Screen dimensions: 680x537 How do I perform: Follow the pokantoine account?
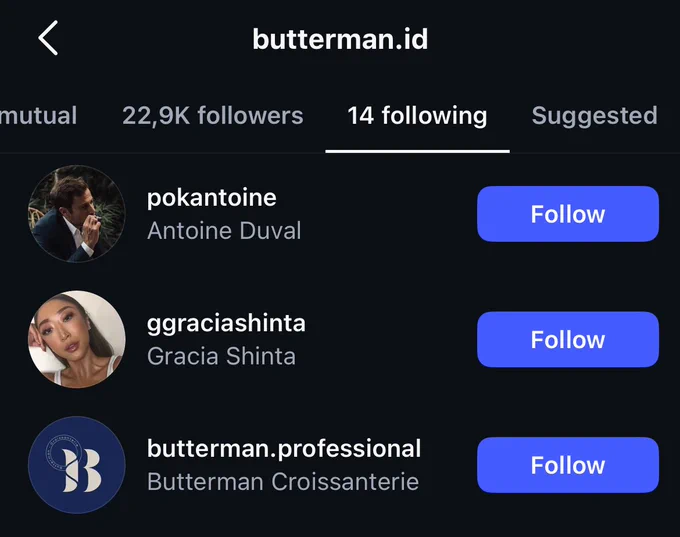(568, 214)
